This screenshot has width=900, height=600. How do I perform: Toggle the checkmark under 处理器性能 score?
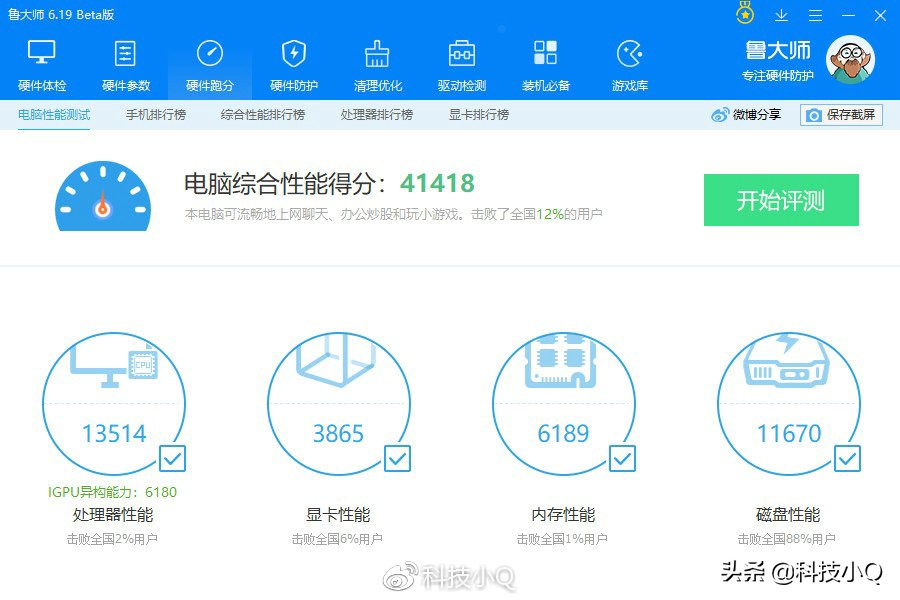coord(172,459)
